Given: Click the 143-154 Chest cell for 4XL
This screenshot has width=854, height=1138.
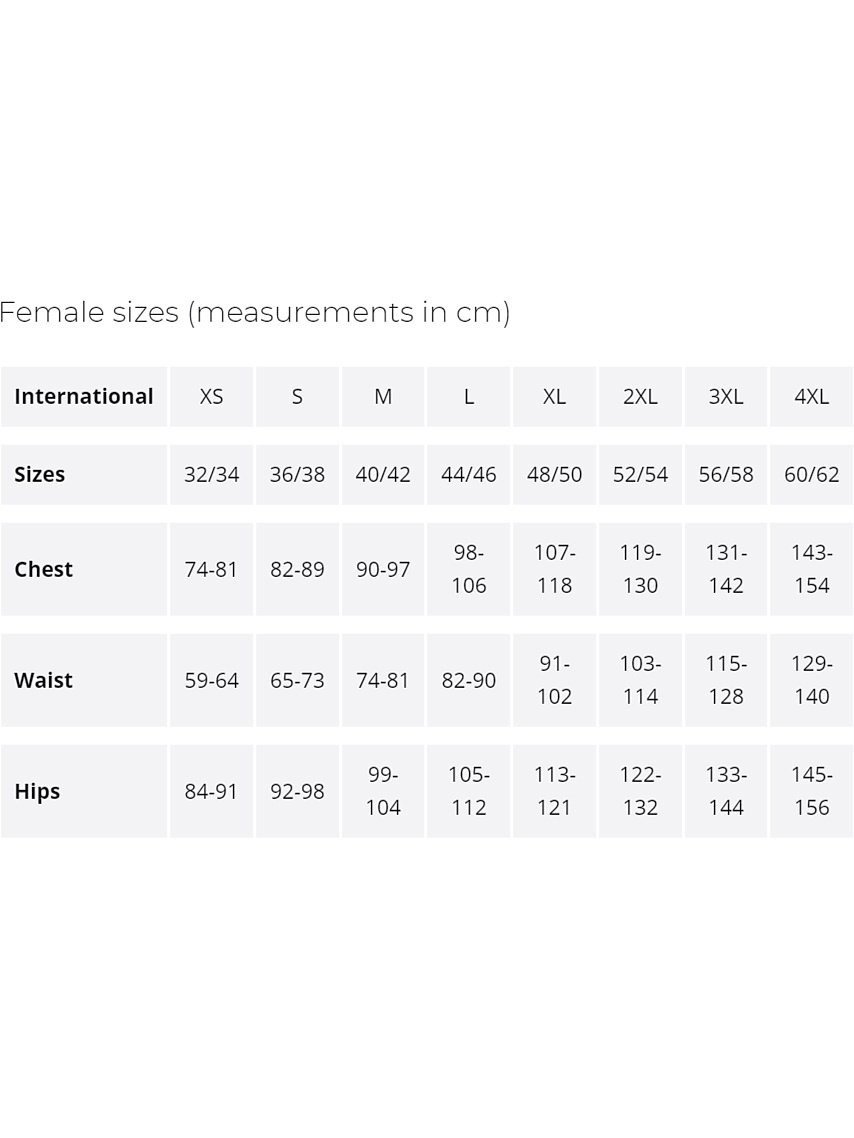Looking at the screenshot, I should (811, 569).
